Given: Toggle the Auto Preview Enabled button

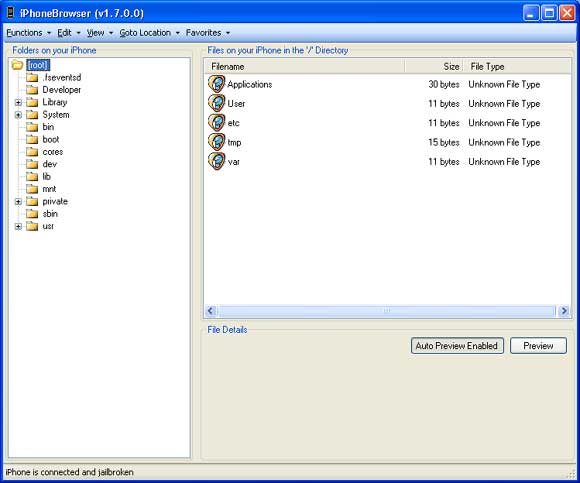Looking at the screenshot, I should pos(457,346).
